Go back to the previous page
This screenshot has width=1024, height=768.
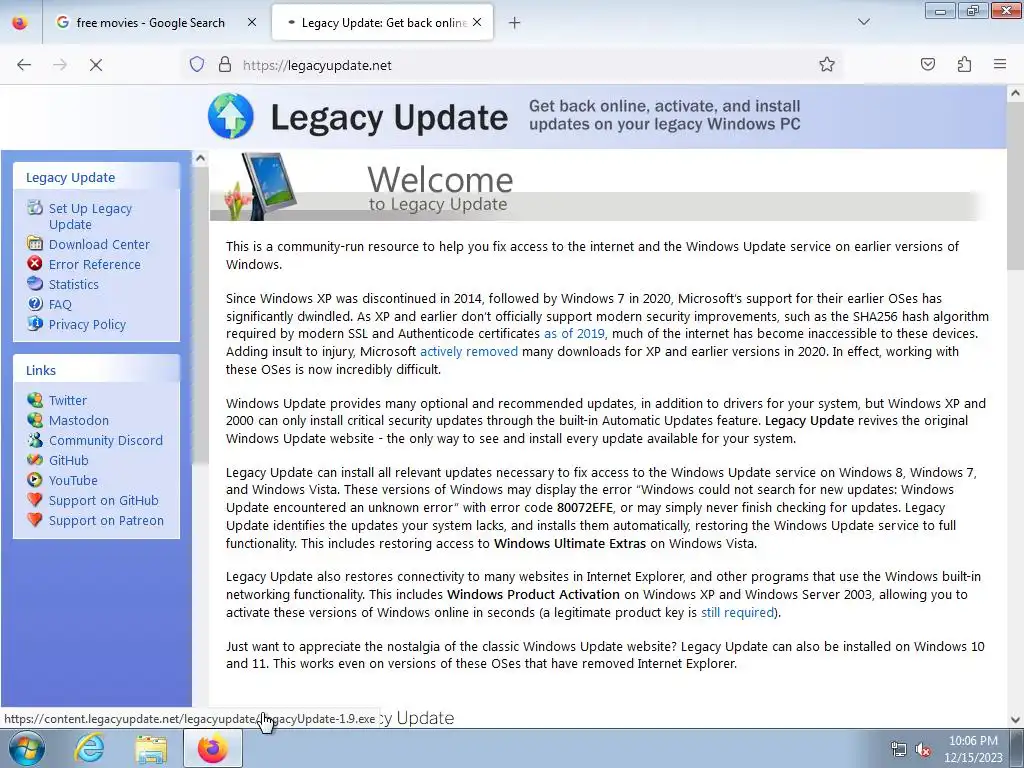tap(24, 65)
